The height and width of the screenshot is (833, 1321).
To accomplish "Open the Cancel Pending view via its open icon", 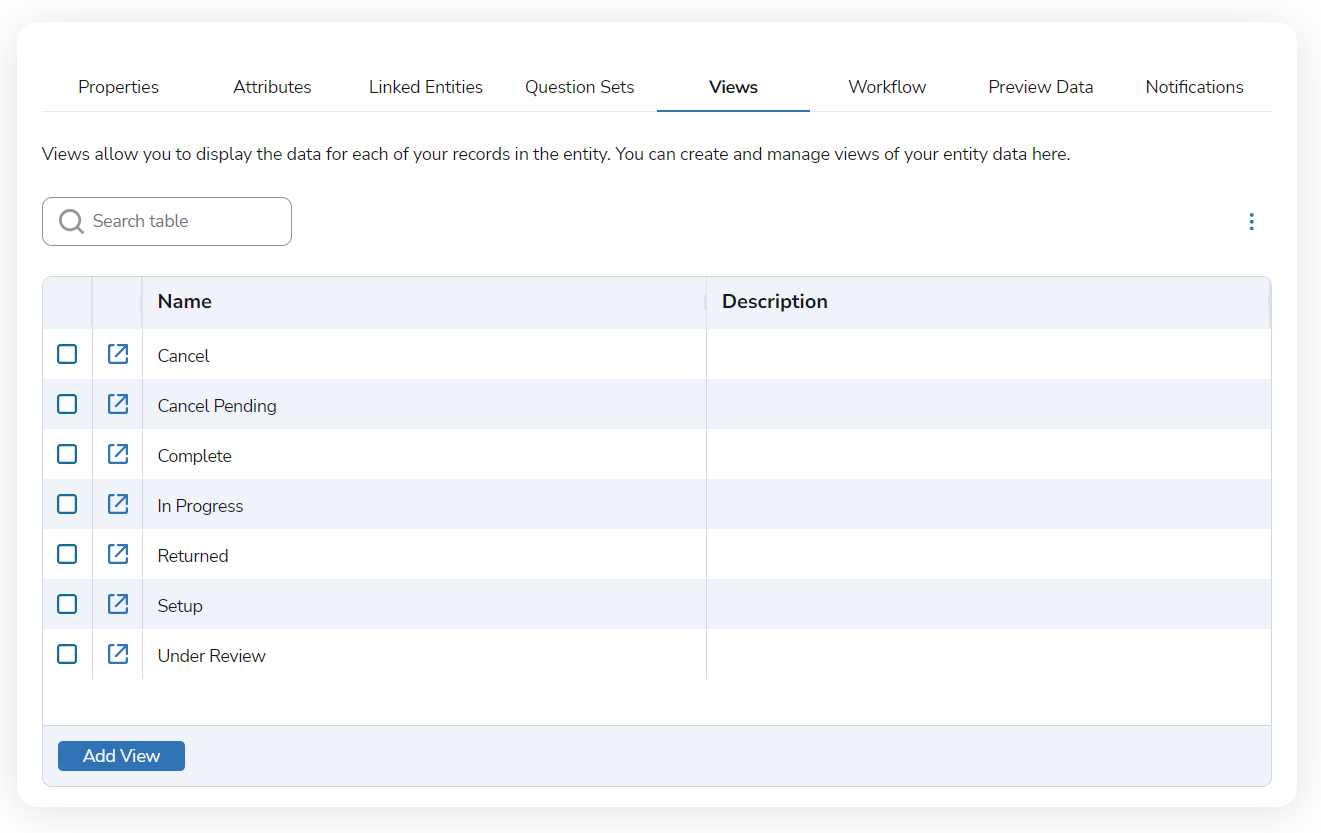I will [x=118, y=404].
